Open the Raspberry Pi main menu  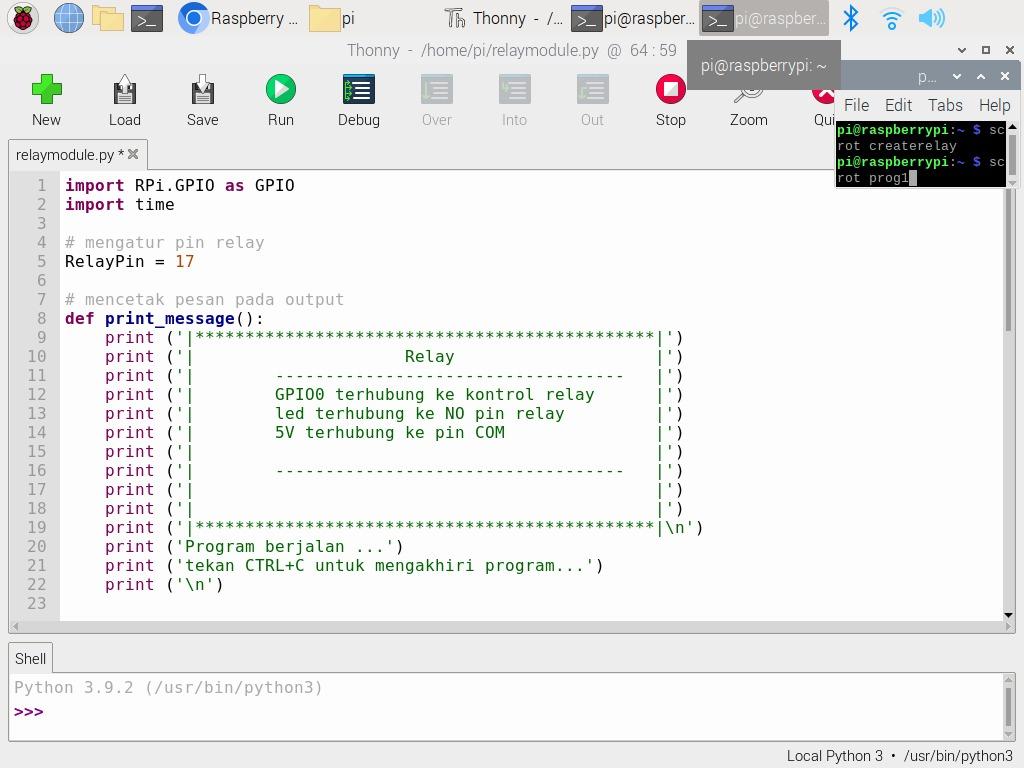point(23,18)
